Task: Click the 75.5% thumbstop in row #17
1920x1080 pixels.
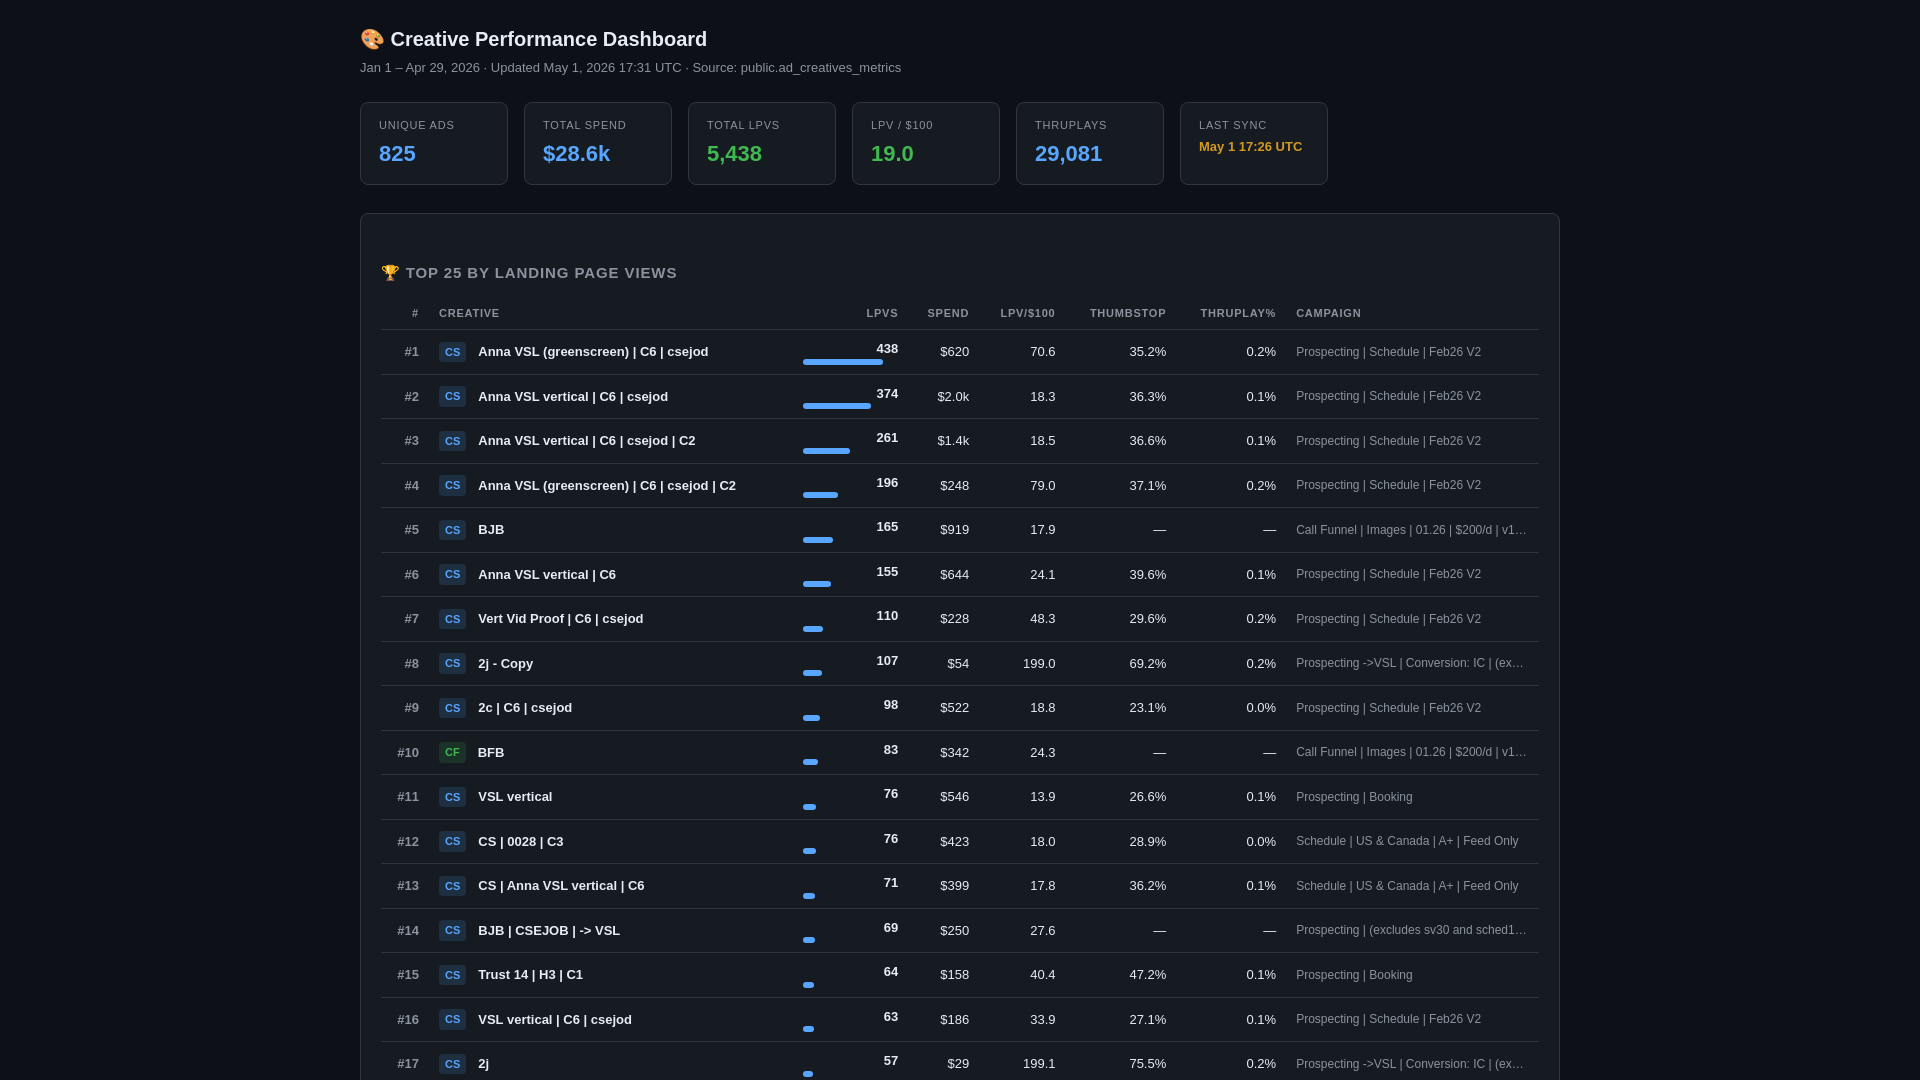Action: tap(1148, 1064)
